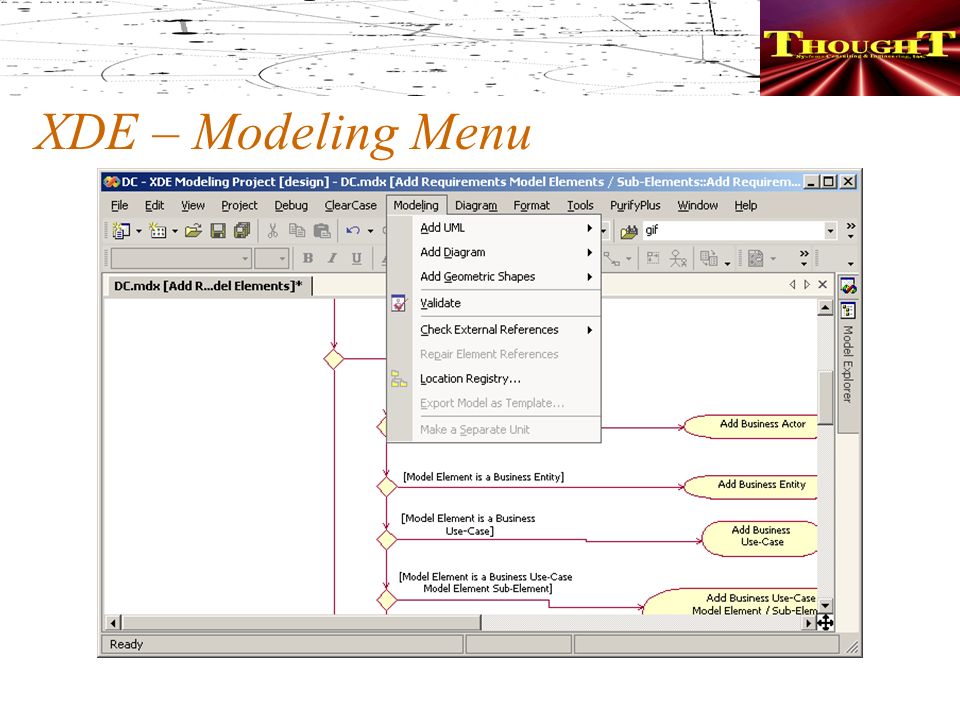Open the PurifyPlus menu

point(635,206)
